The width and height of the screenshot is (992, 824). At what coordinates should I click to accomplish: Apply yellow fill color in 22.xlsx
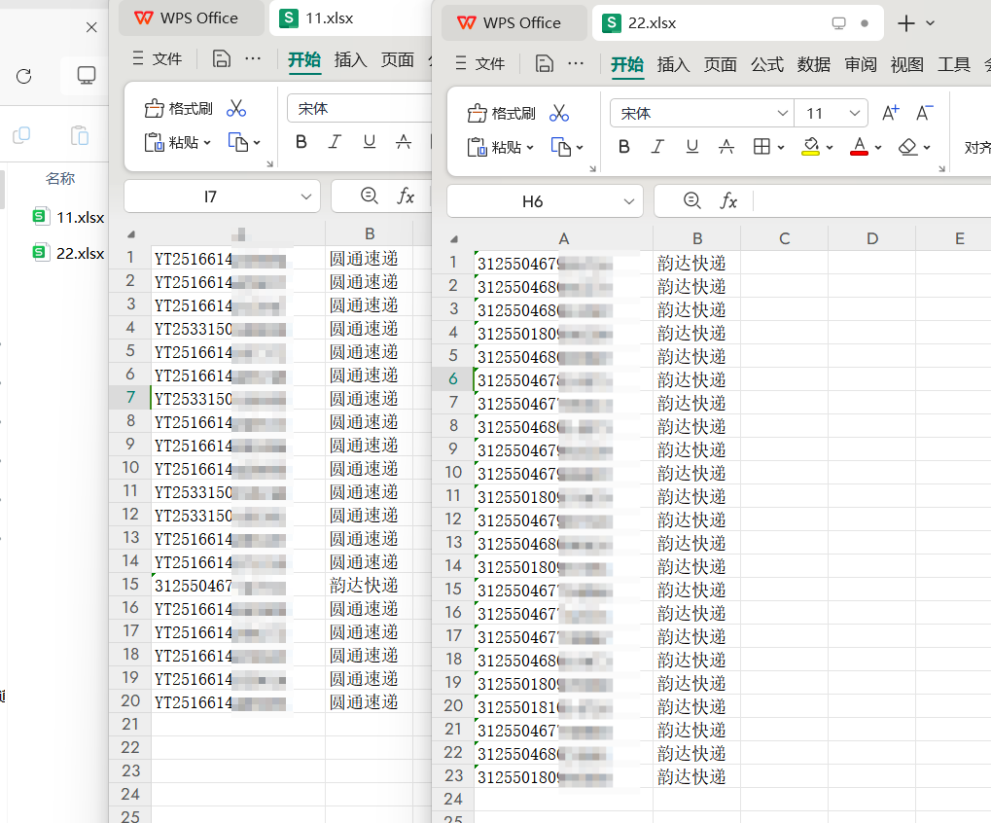pos(810,147)
